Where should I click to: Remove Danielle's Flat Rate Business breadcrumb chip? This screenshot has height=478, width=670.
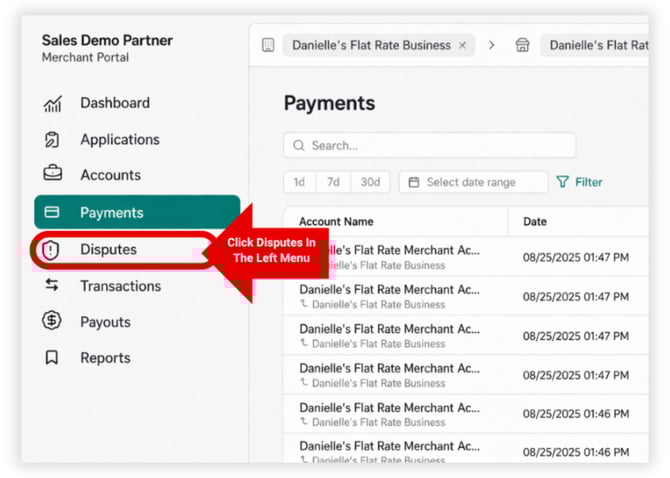point(462,46)
